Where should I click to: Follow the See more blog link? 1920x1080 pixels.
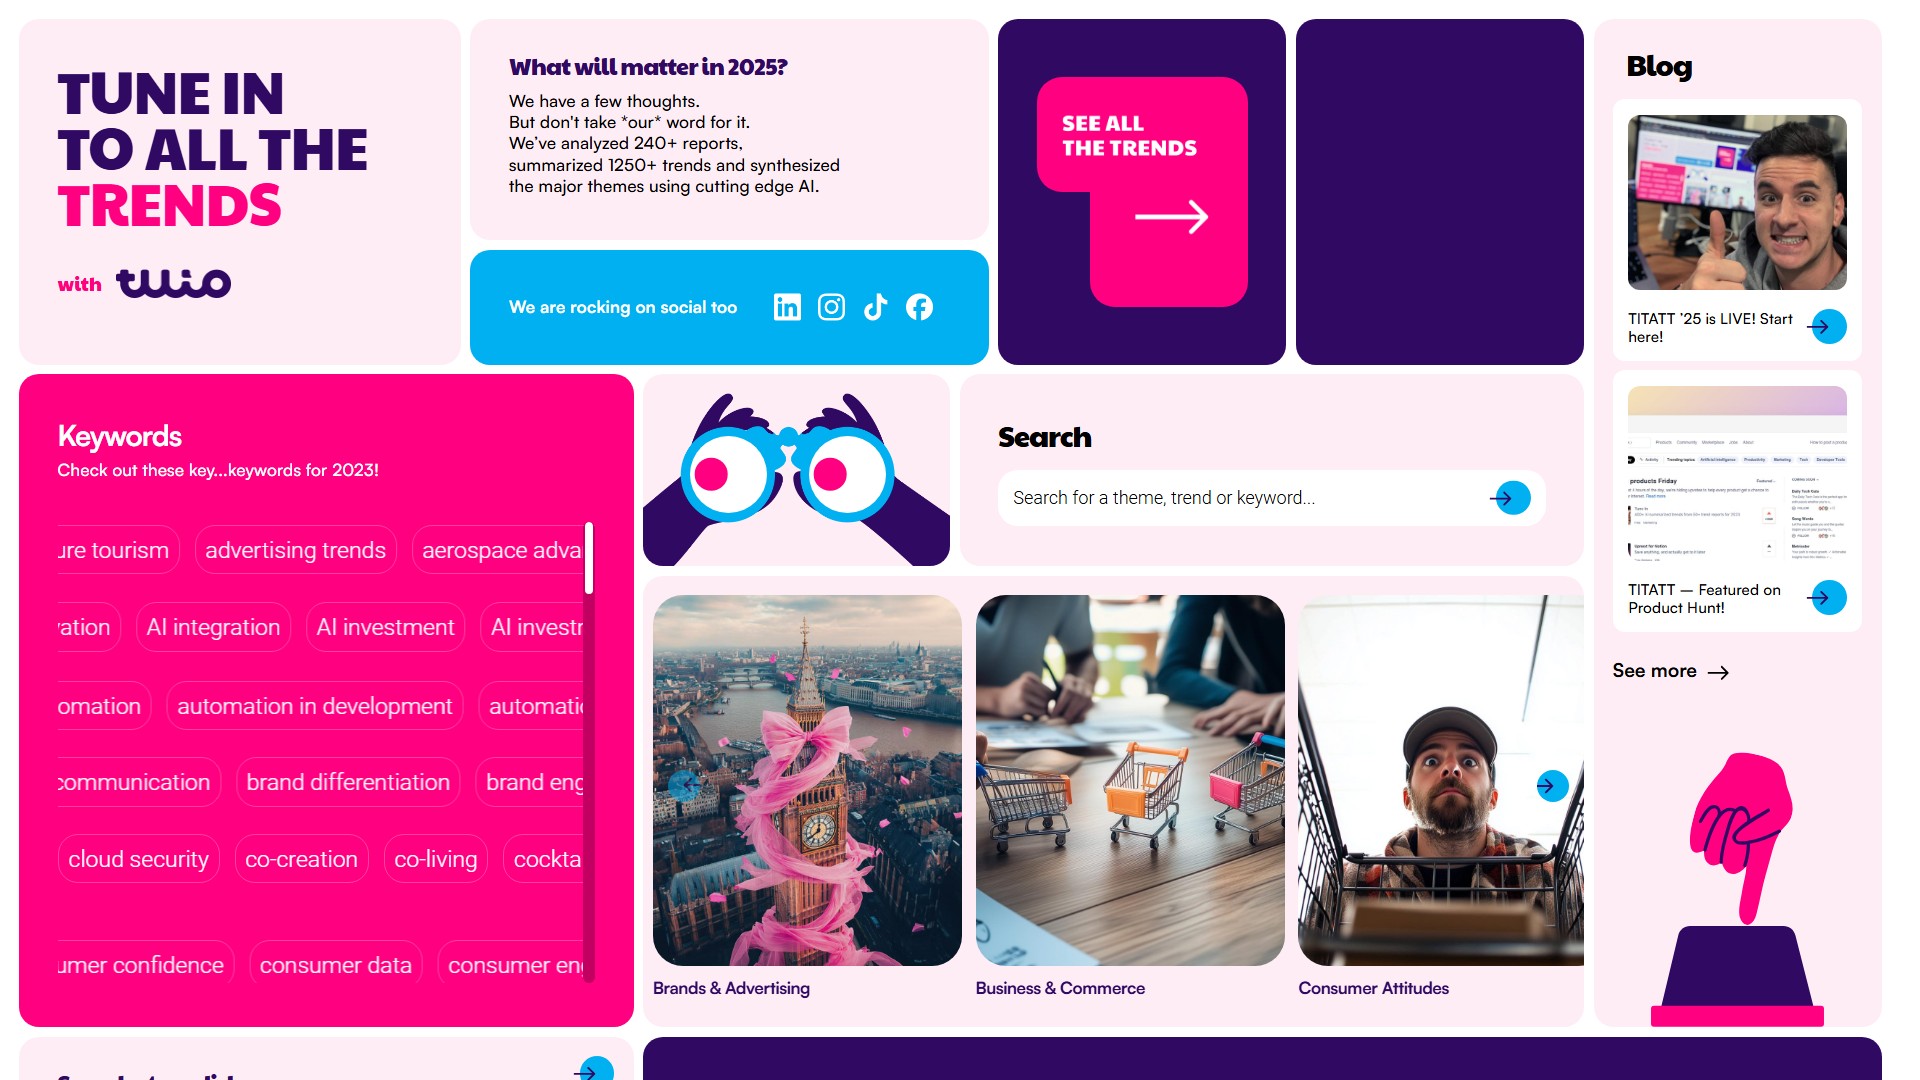tap(1670, 671)
